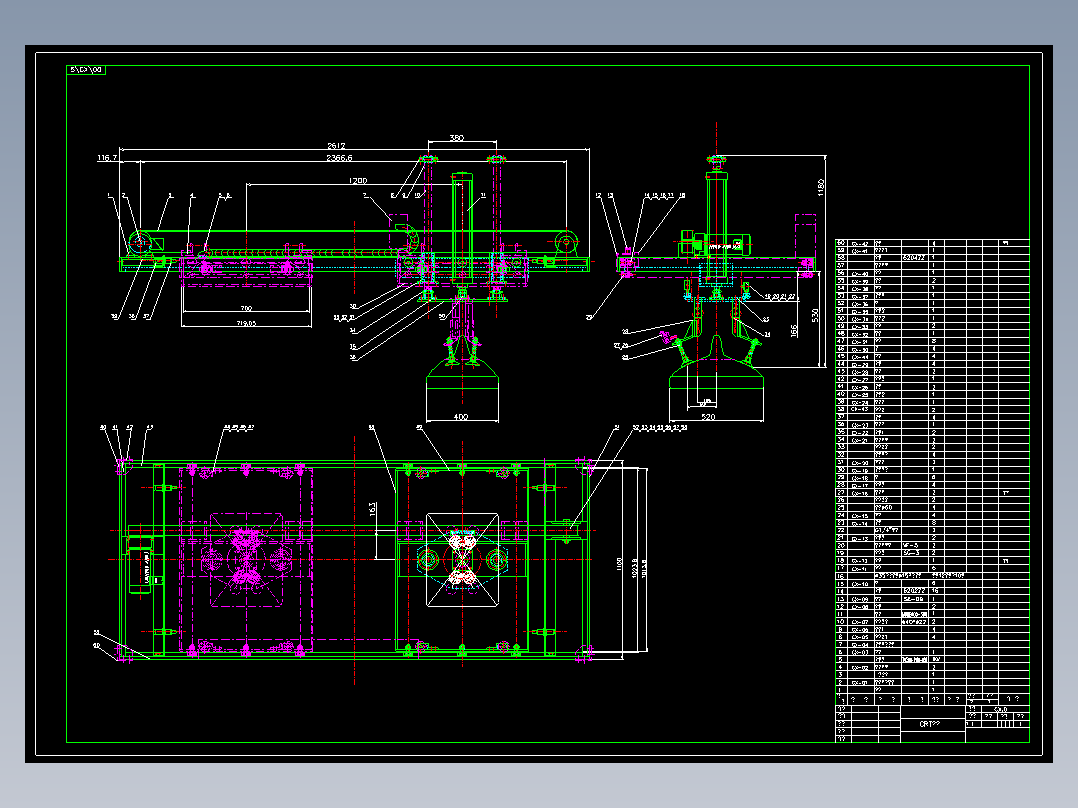1078x808 pixels.
Task: Select the 380 dimension above the column
Action: (x=456, y=138)
